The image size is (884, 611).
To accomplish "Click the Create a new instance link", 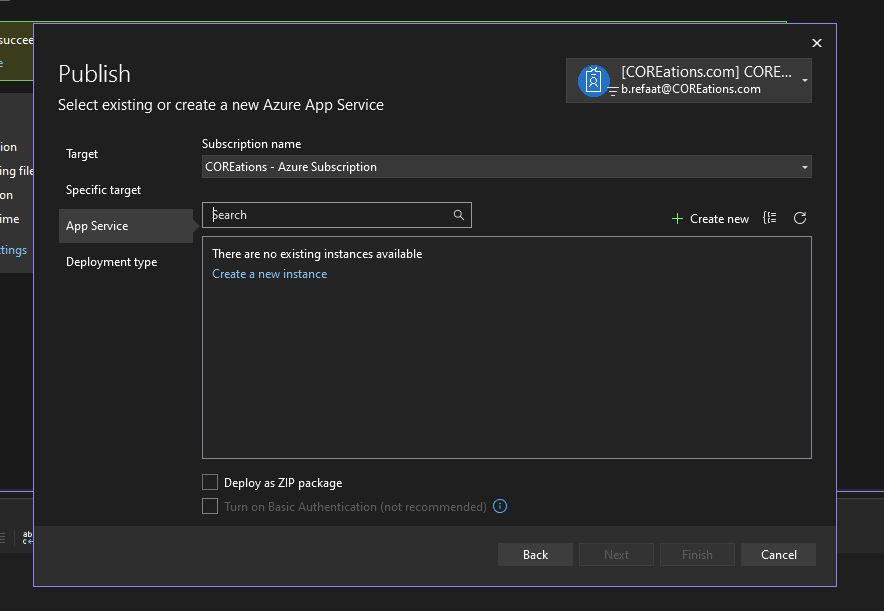I will coord(269,274).
